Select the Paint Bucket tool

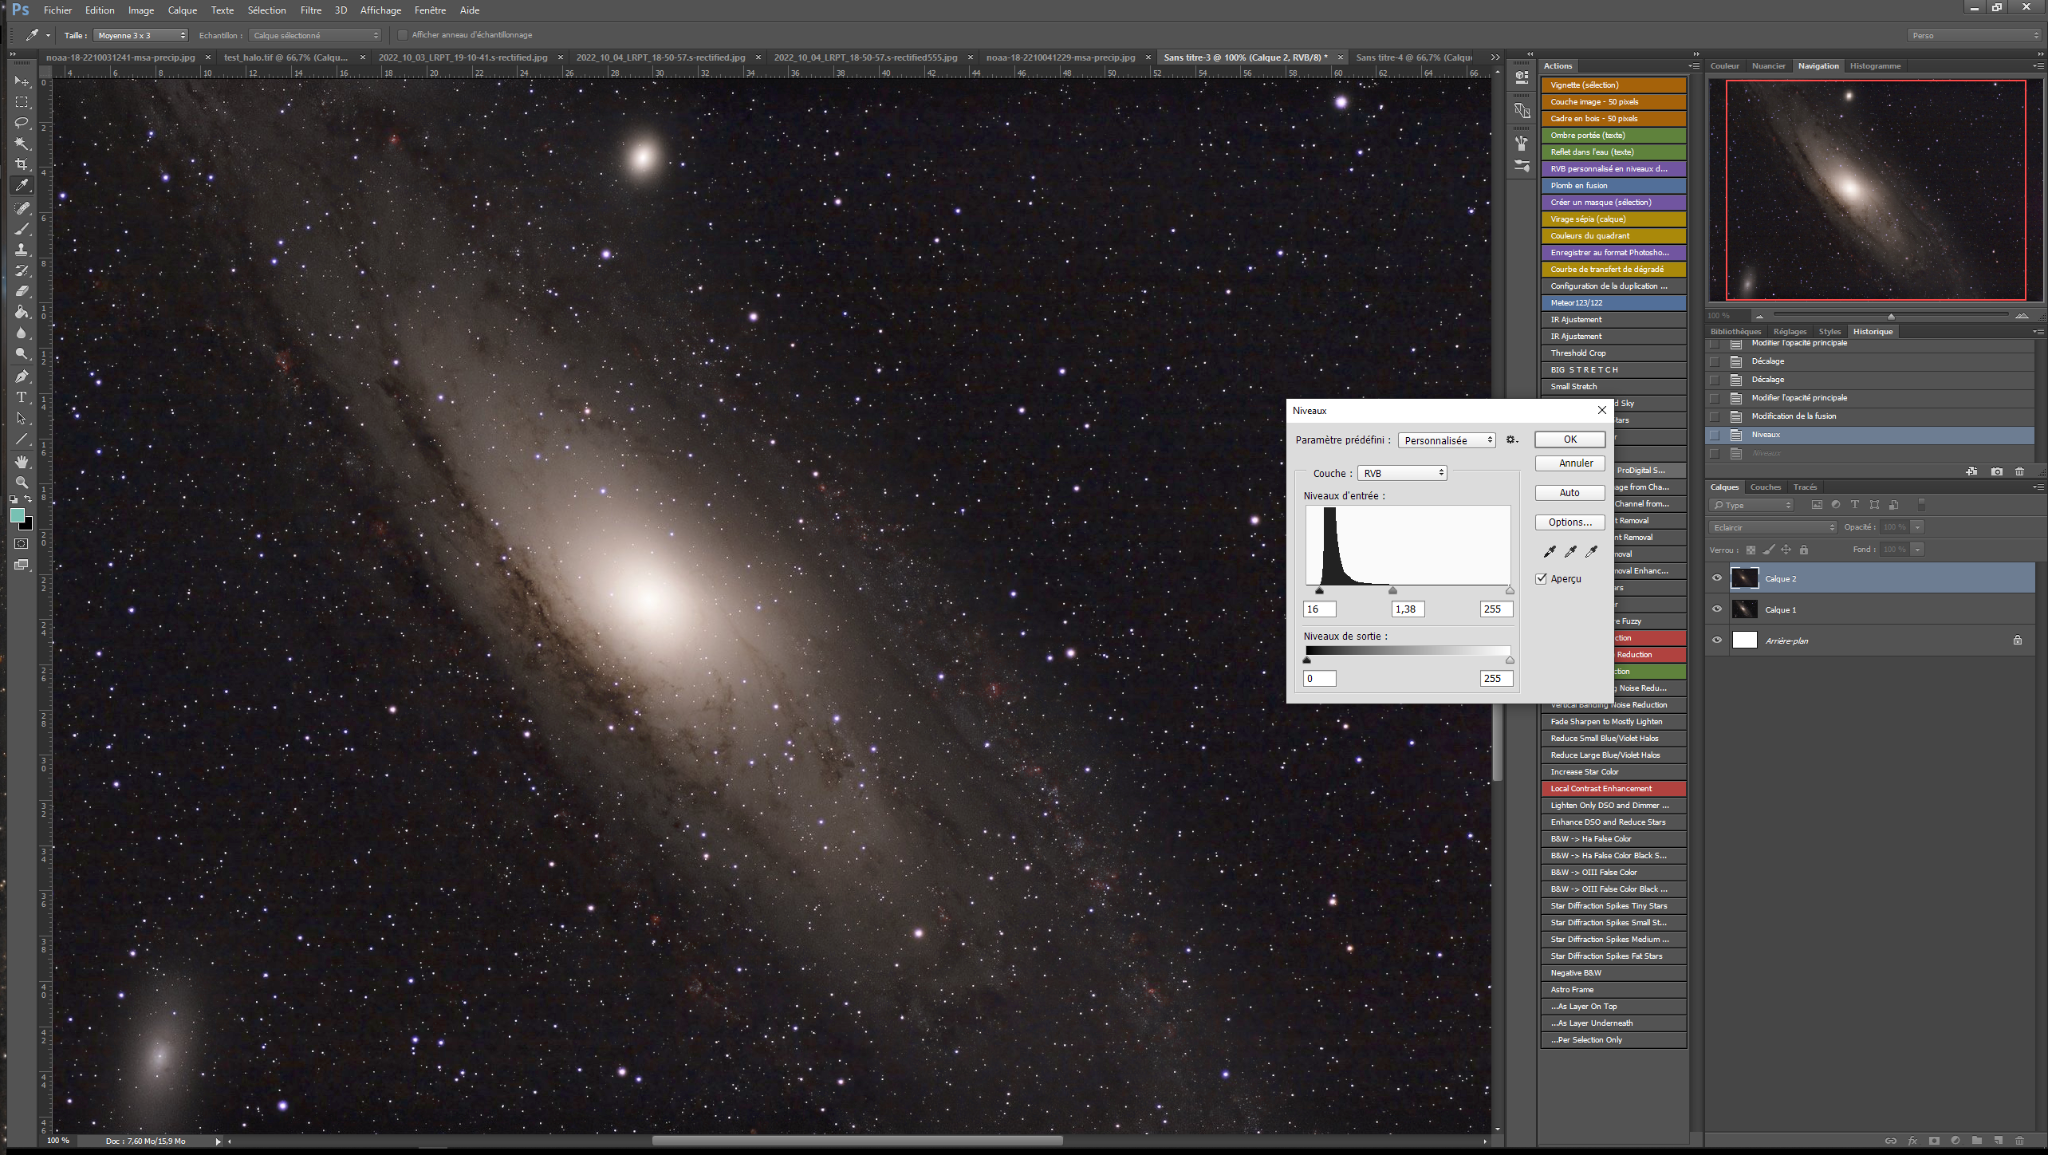[x=21, y=312]
